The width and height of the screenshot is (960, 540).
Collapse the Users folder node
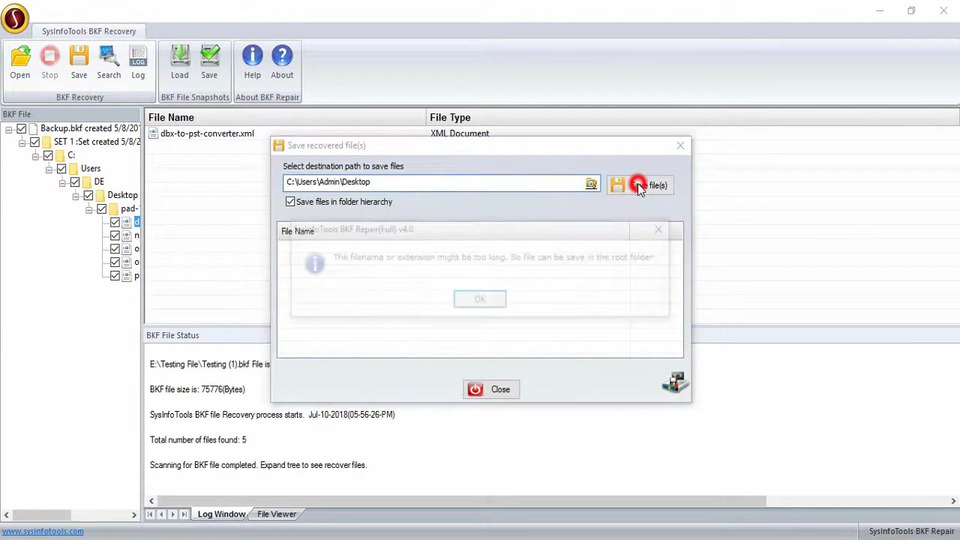[x=49, y=170]
